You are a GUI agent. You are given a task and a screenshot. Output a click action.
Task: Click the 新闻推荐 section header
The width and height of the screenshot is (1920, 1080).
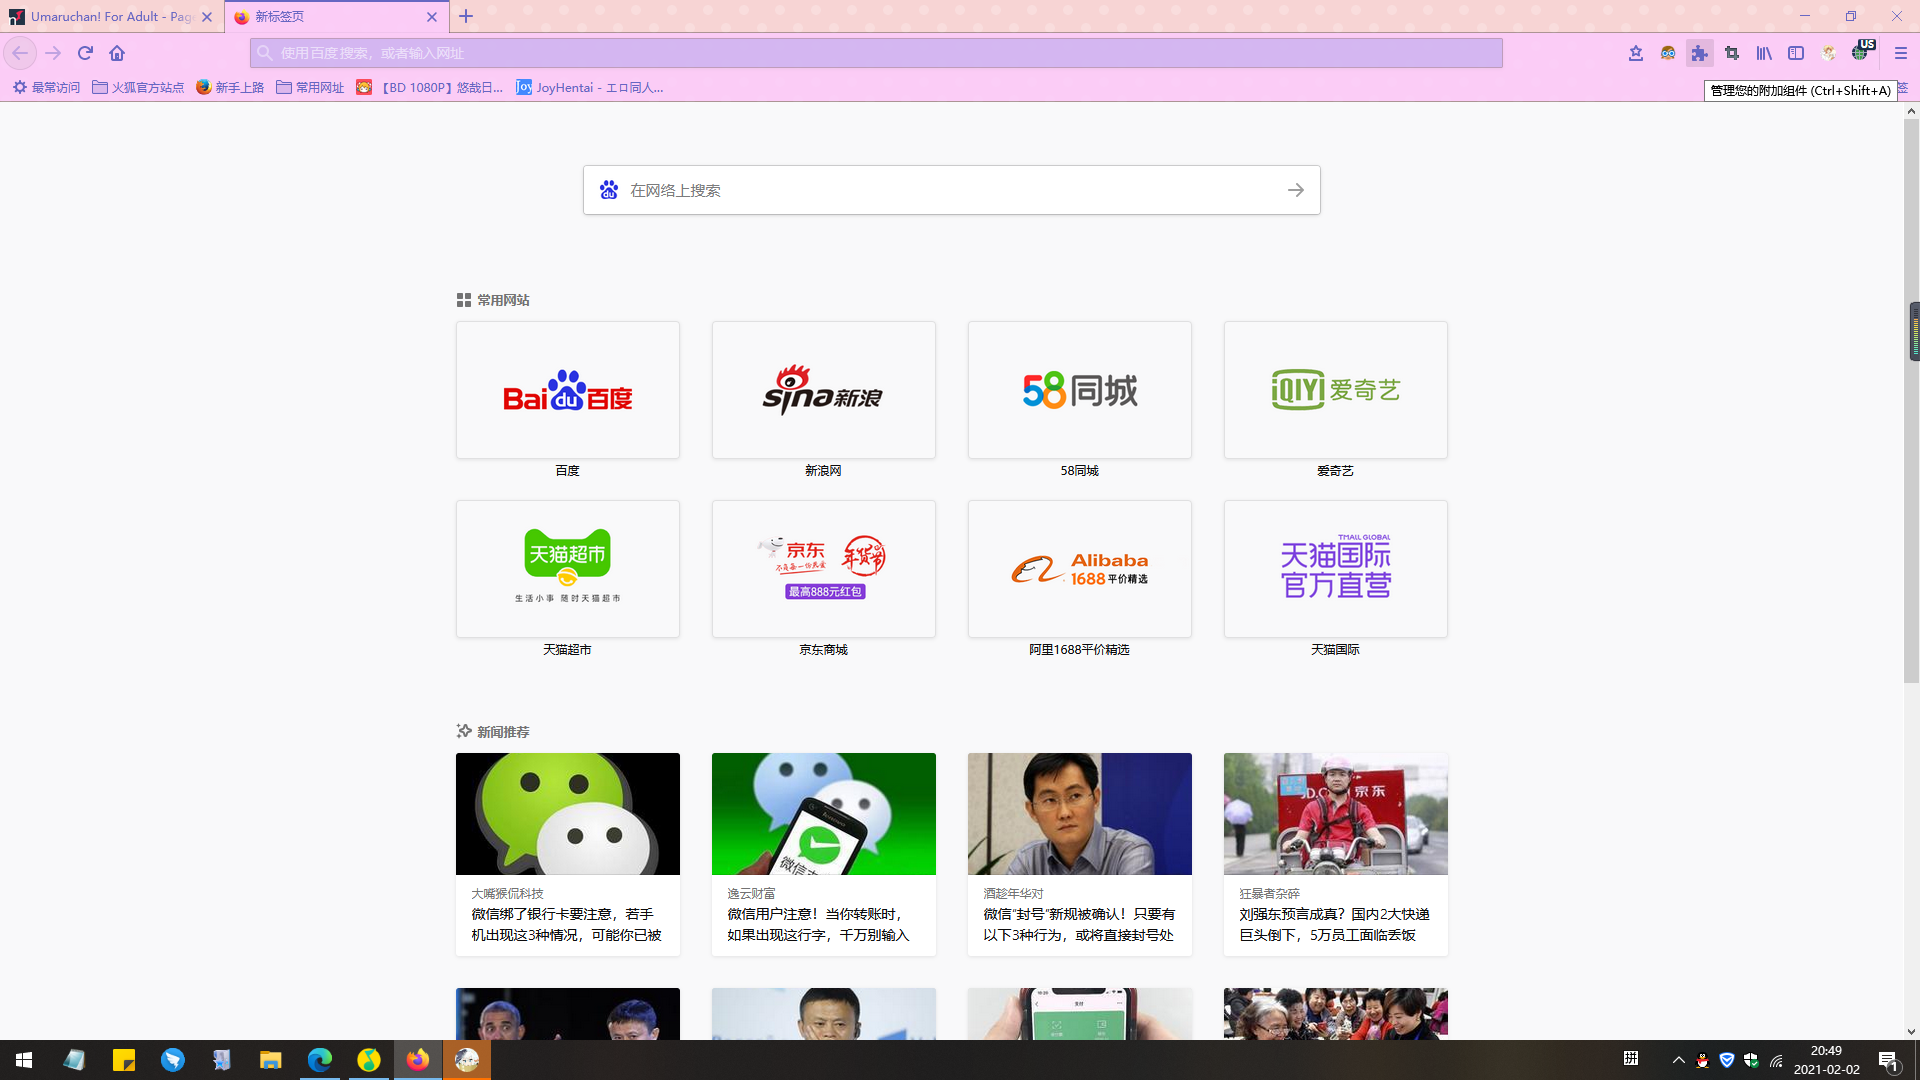pyautogui.click(x=493, y=732)
